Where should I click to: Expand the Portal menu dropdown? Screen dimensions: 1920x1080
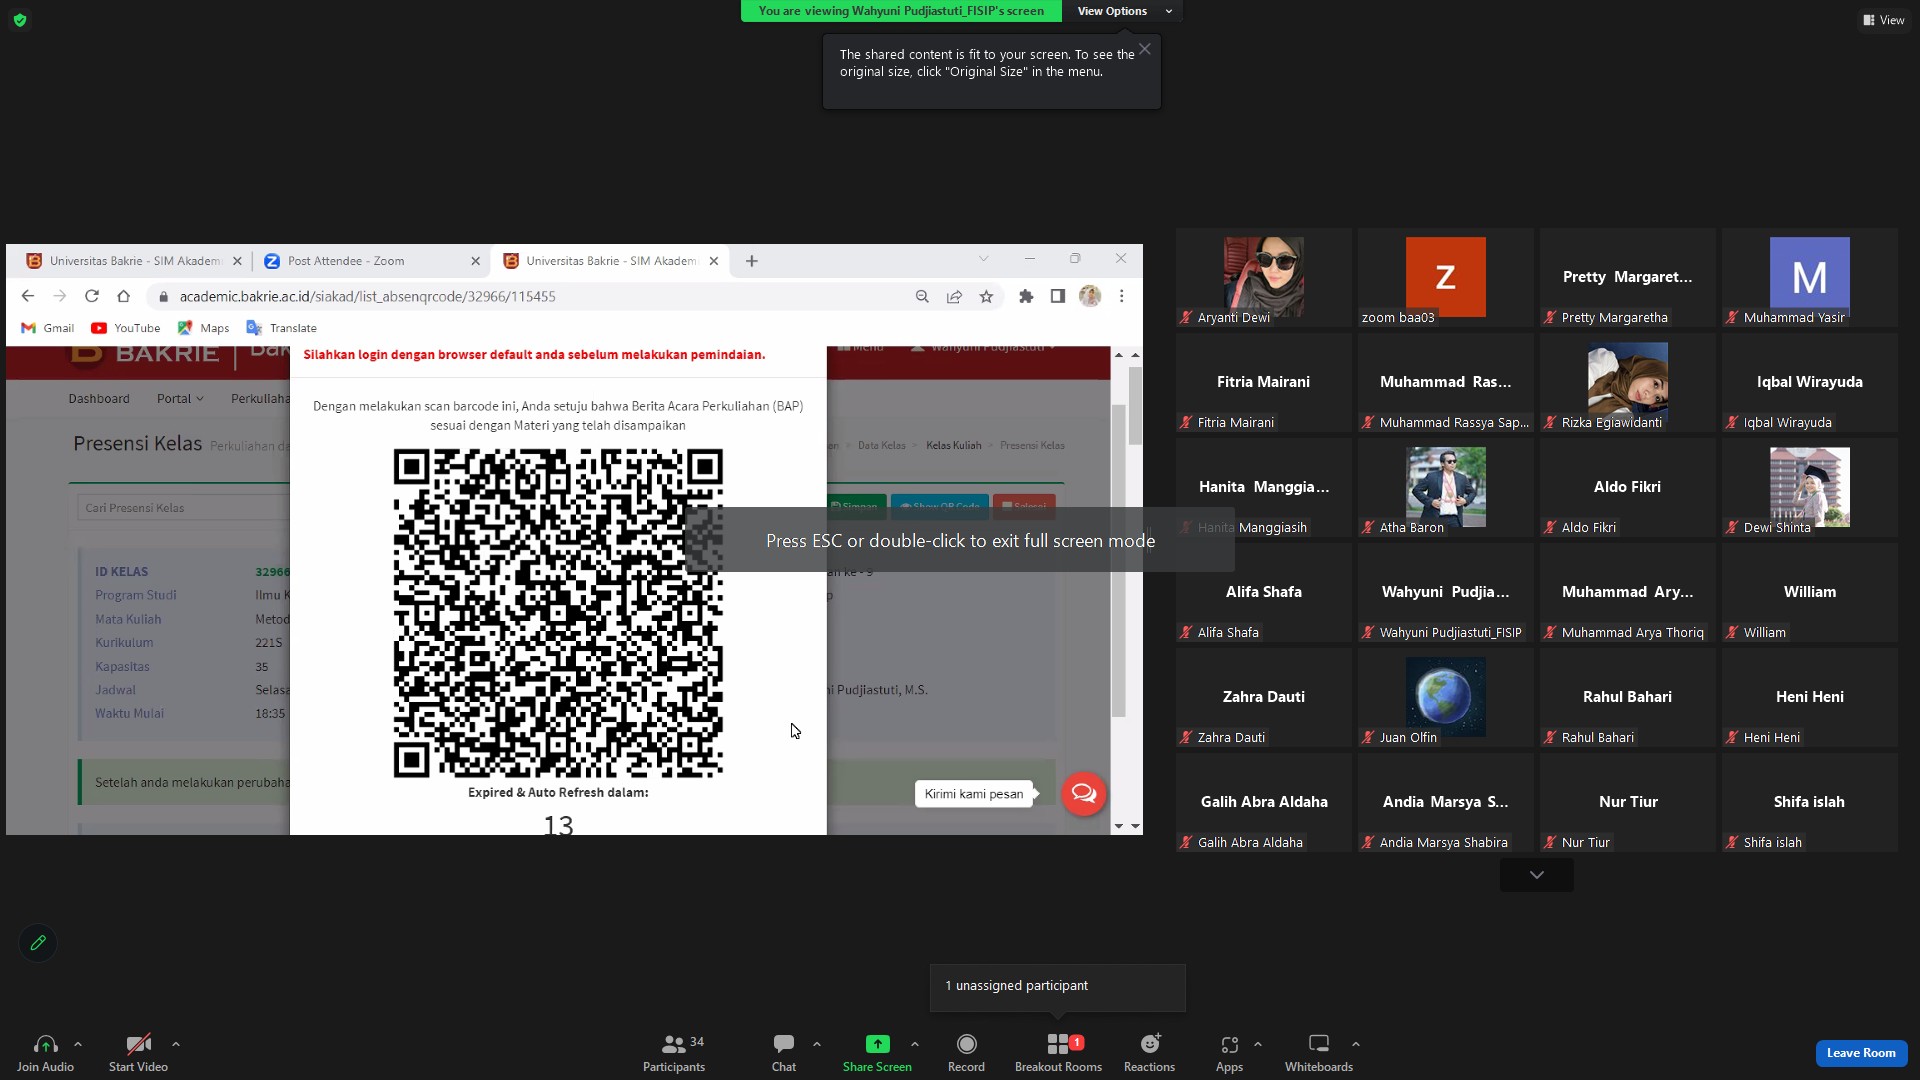pos(180,398)
